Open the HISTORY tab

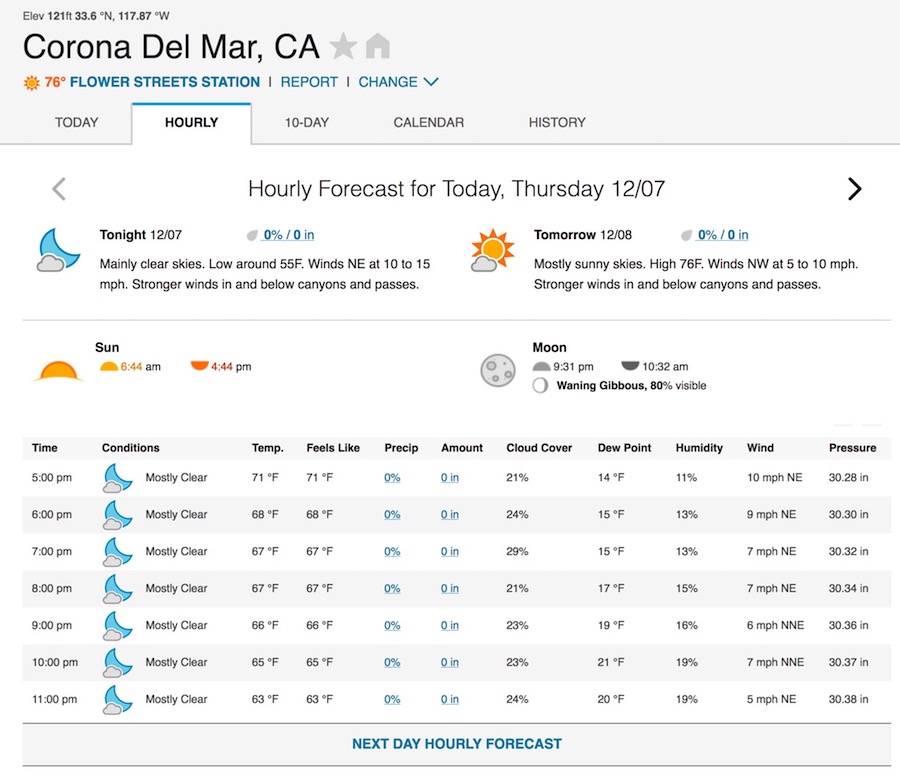557,122
